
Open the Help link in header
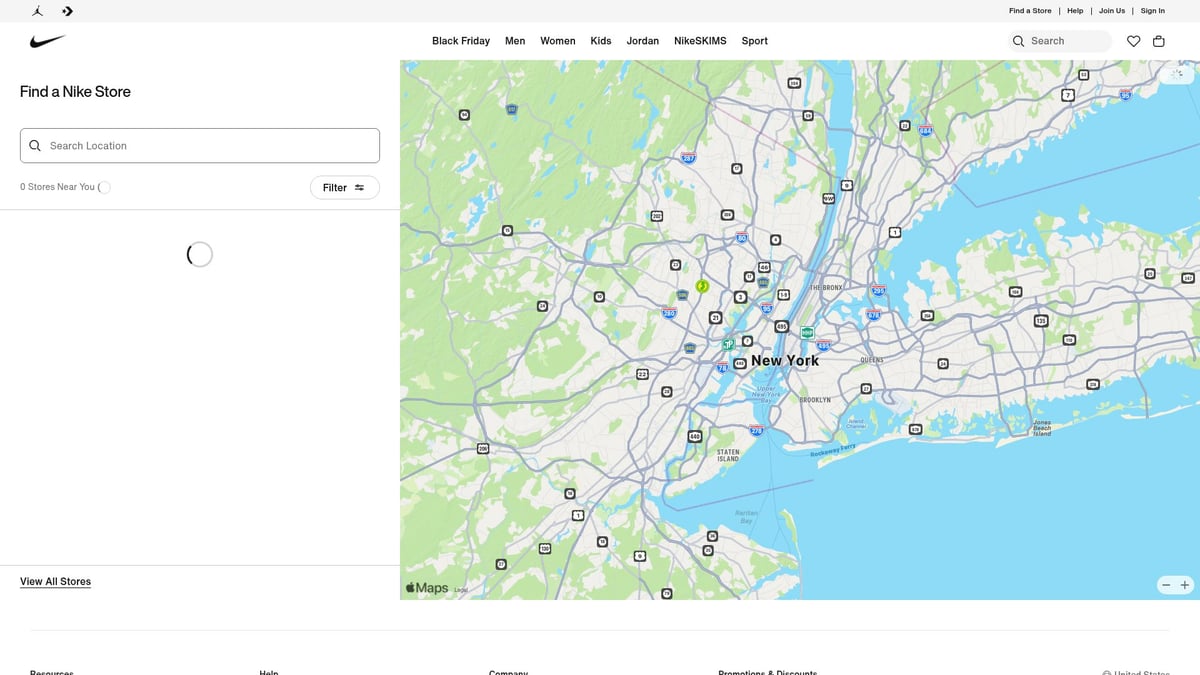click(x=1075, y=11)
